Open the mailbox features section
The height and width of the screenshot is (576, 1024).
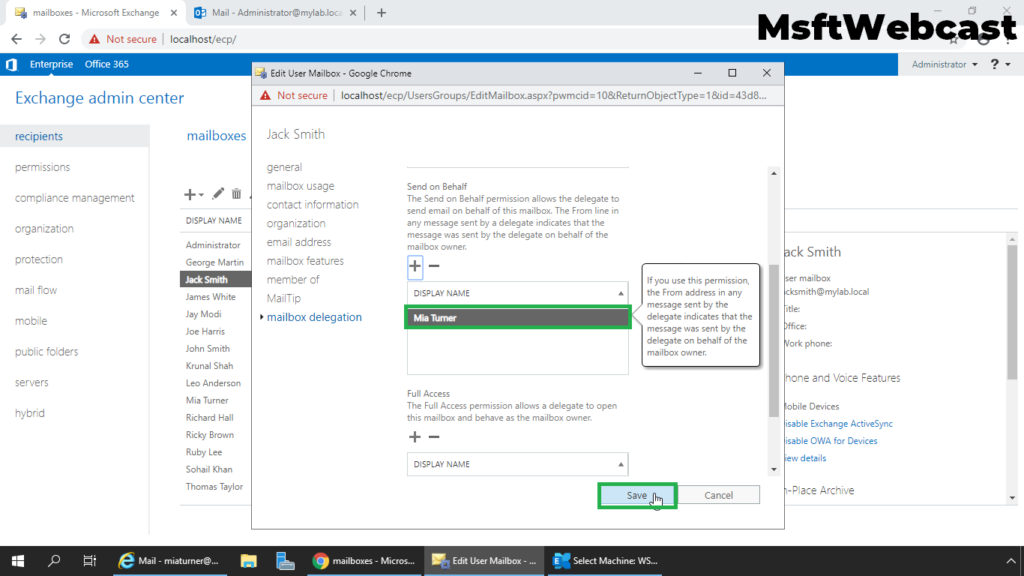(x=305, y=261)
